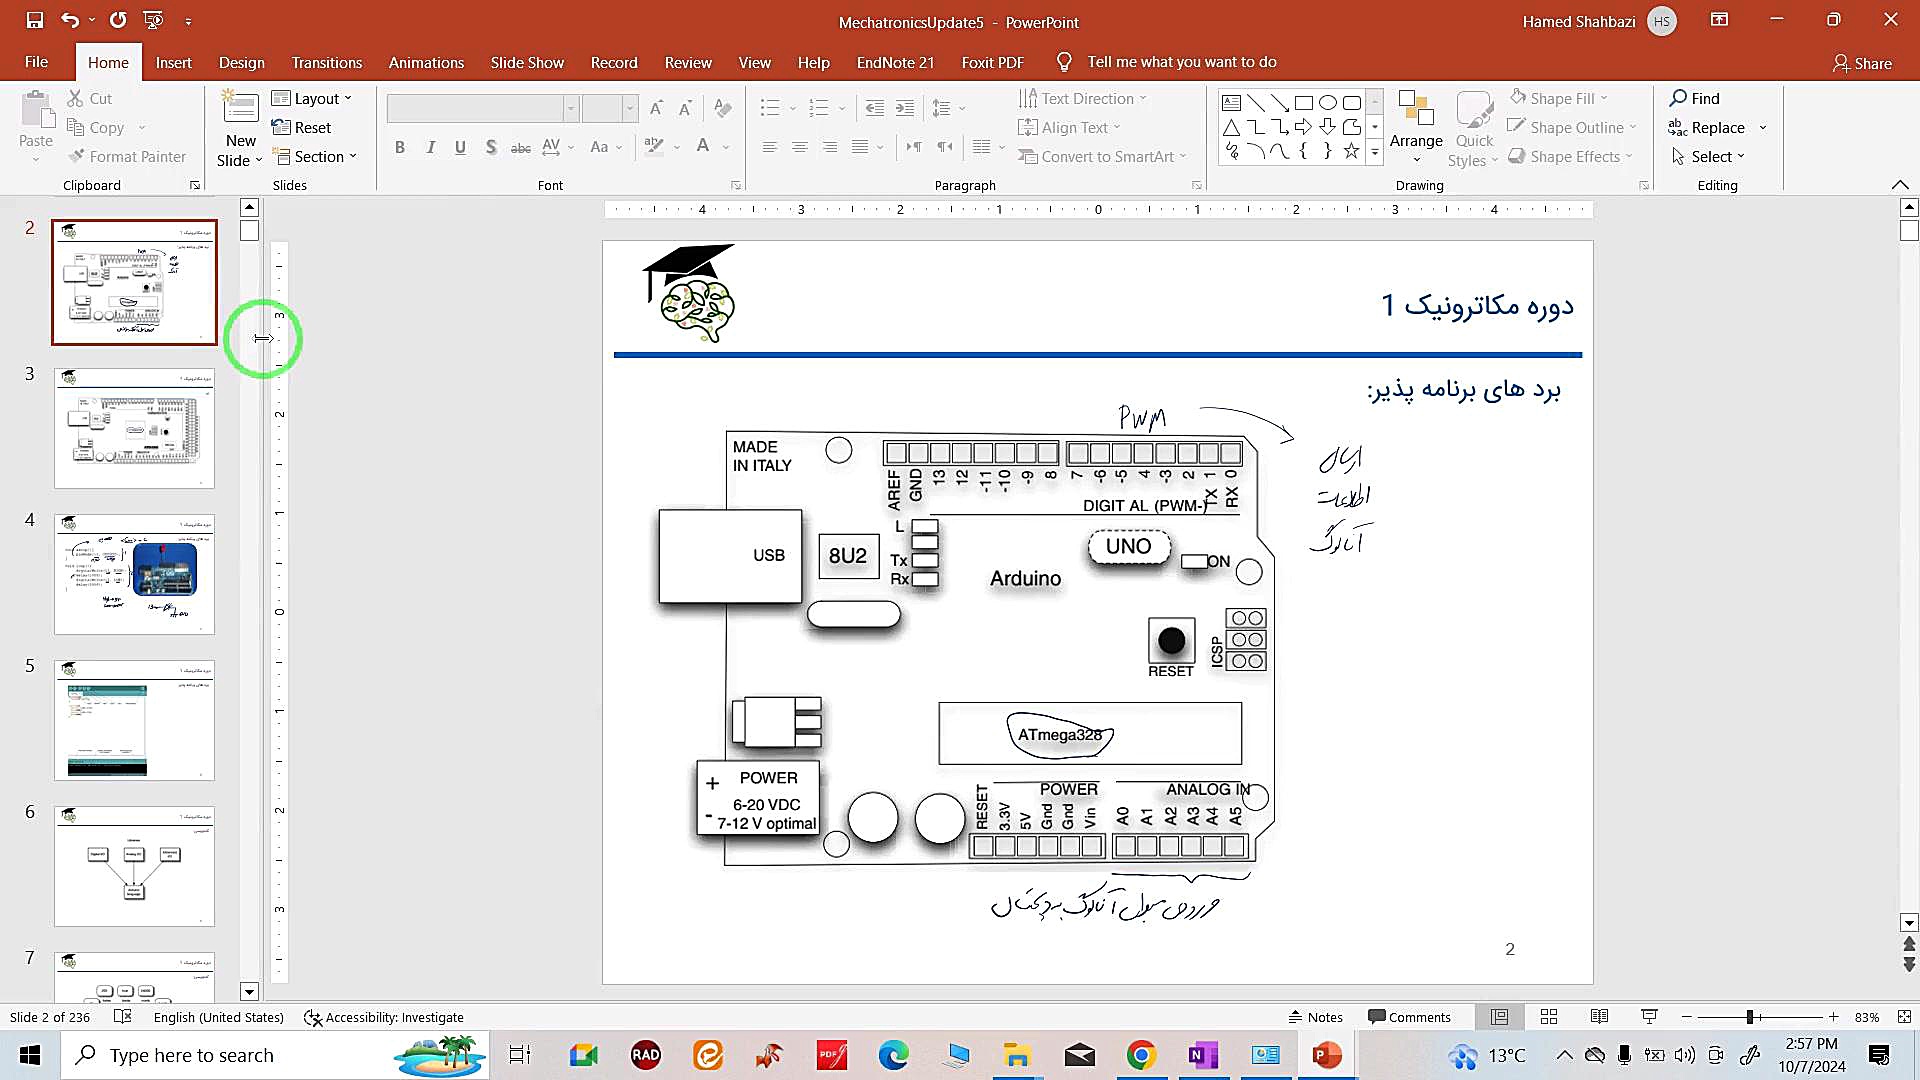1920x1080 pixels.
Task: Toggle Strikethrough formatting
Action: (x=521, y=147)
